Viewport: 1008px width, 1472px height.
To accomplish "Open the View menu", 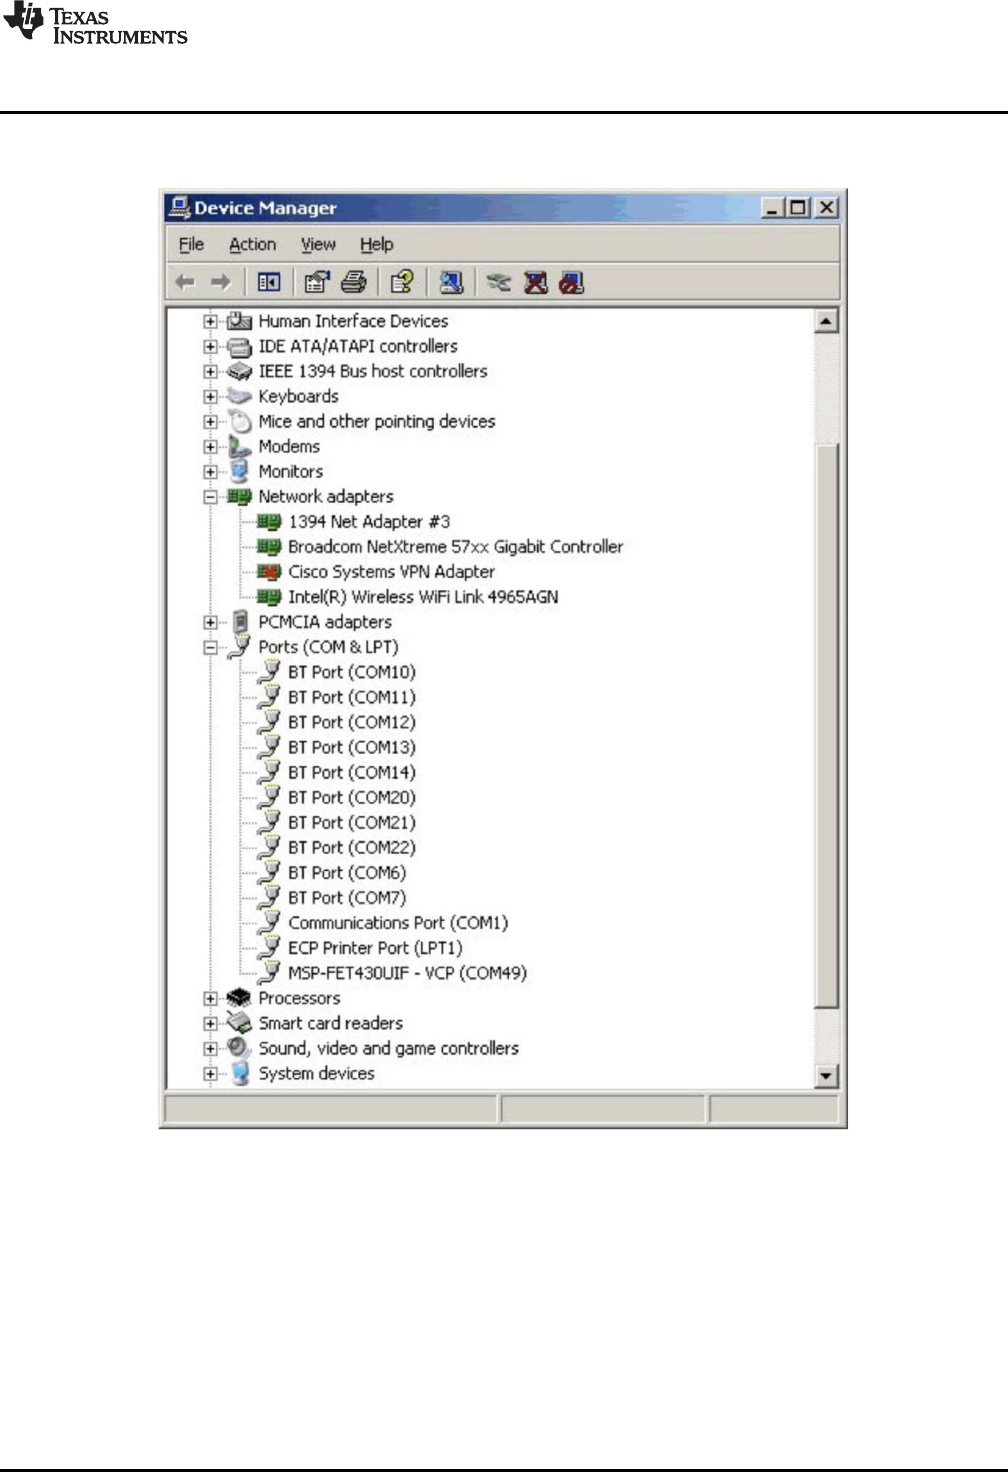I will [x=318, y=244].
